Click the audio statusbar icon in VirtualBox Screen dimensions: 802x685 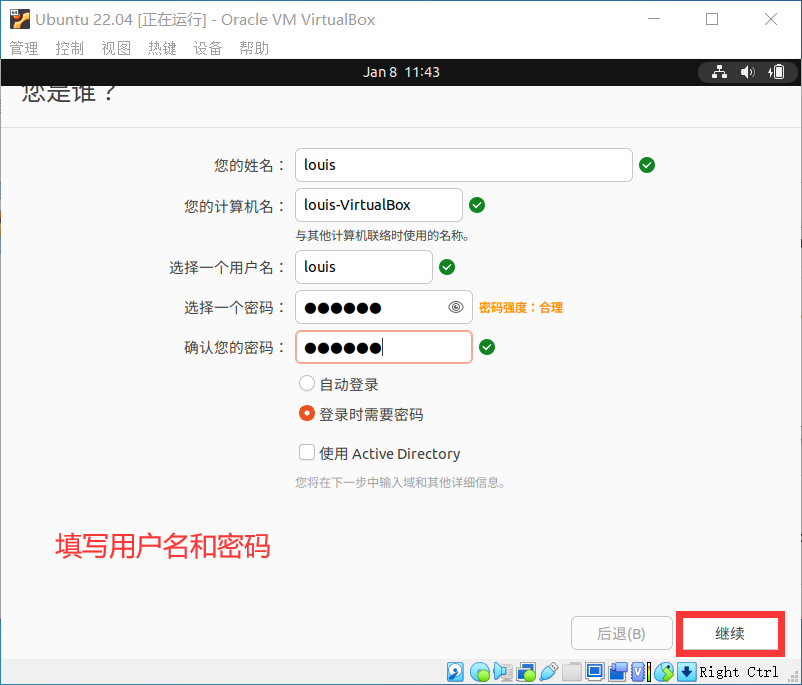(501, 671)
